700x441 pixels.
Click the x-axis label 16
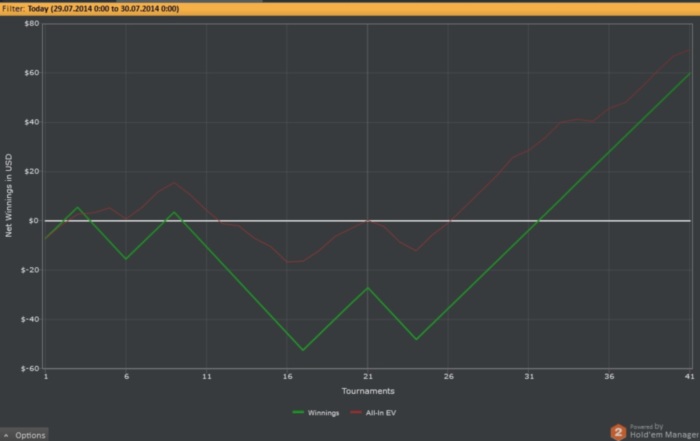[288, 377]
